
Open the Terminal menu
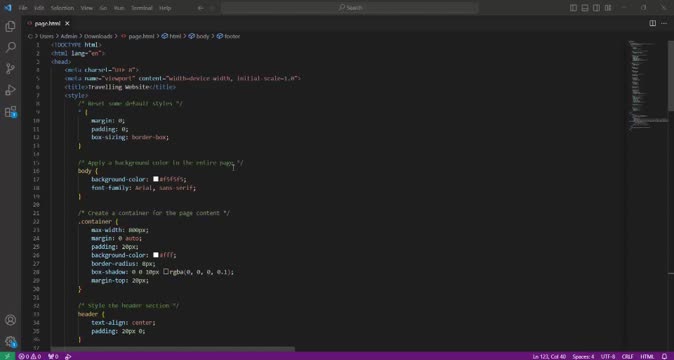[x=141, y=8]
